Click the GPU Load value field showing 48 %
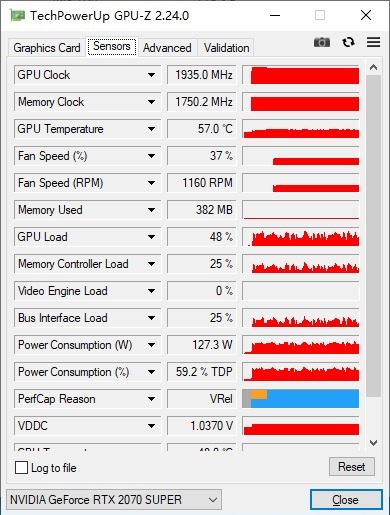This screenshot has width=390, height=515. click(202, 237)
